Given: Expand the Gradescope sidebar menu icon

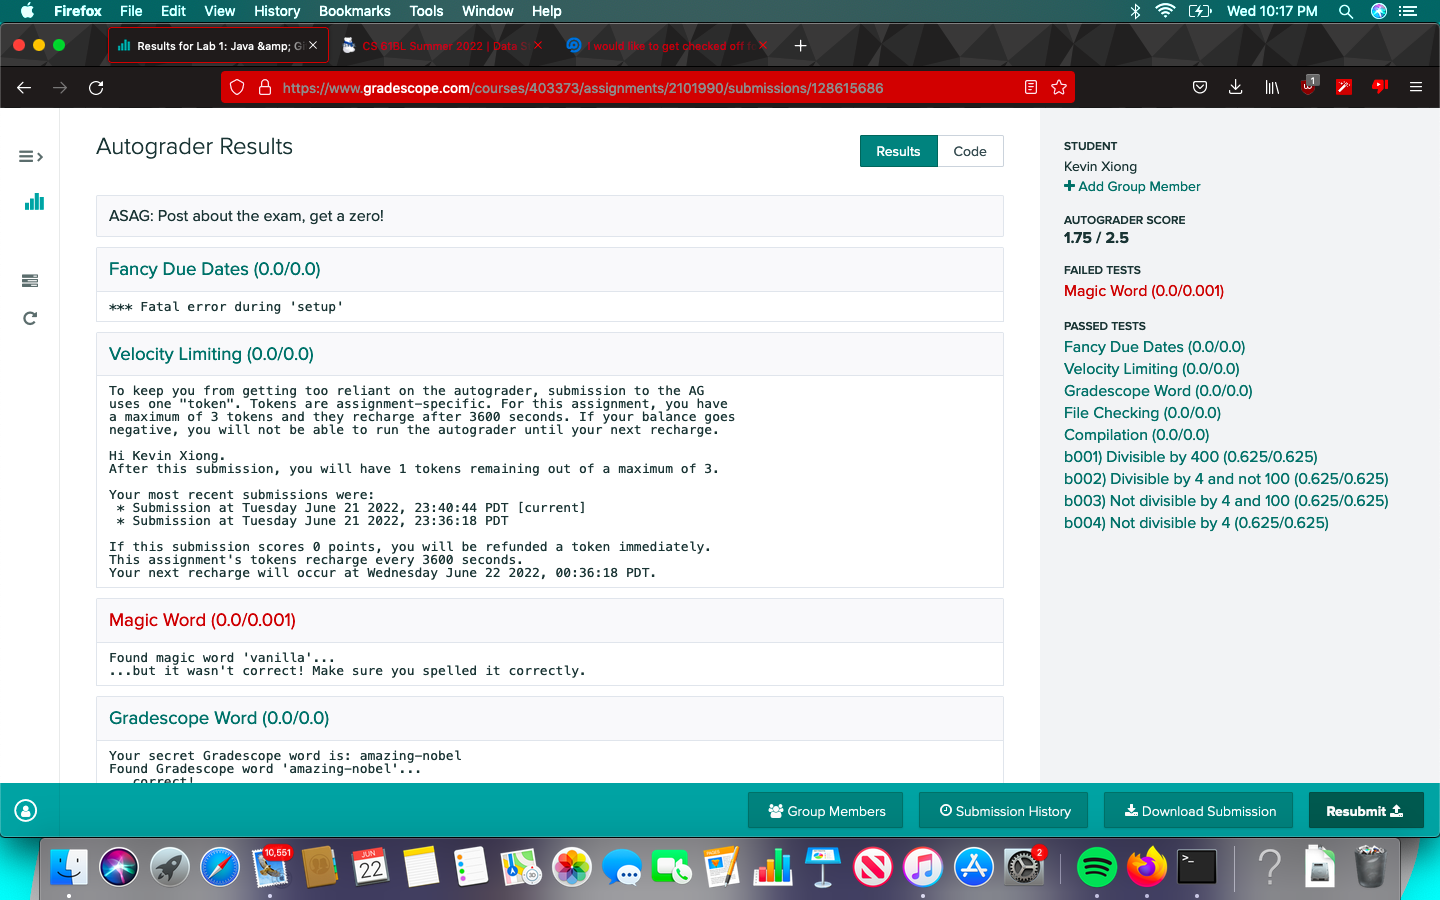Looking at the screenshot, I should (30, 156).
